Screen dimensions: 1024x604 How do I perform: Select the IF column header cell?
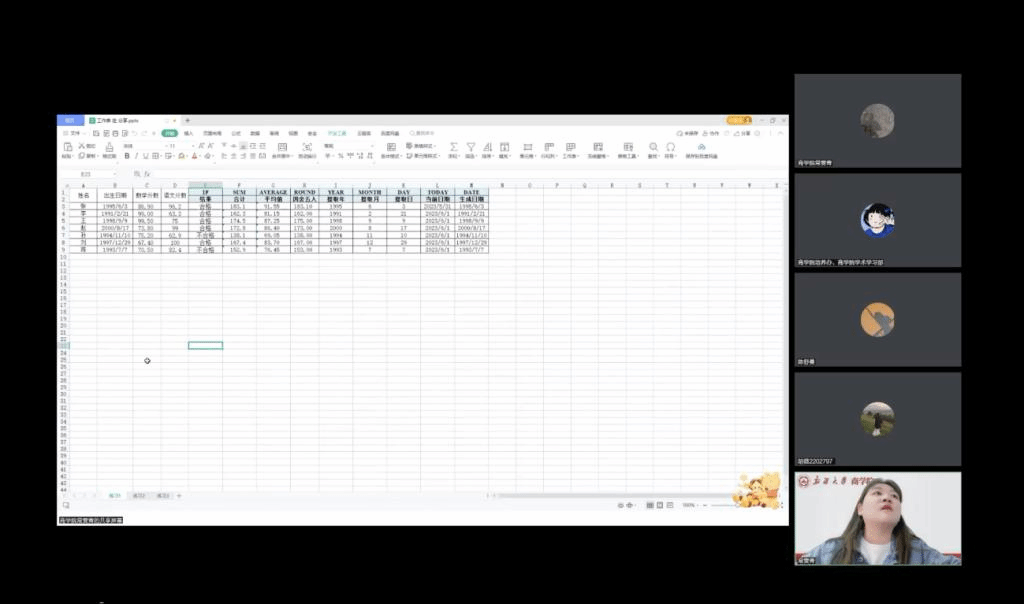coord(205,192)
